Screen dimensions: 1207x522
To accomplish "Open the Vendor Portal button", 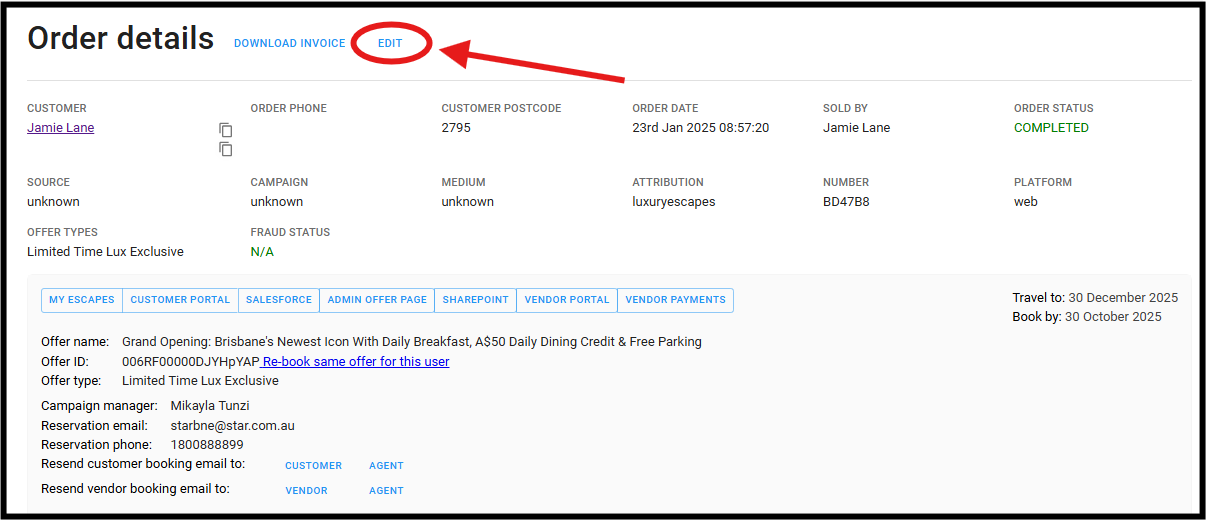I will click(567, 300).
